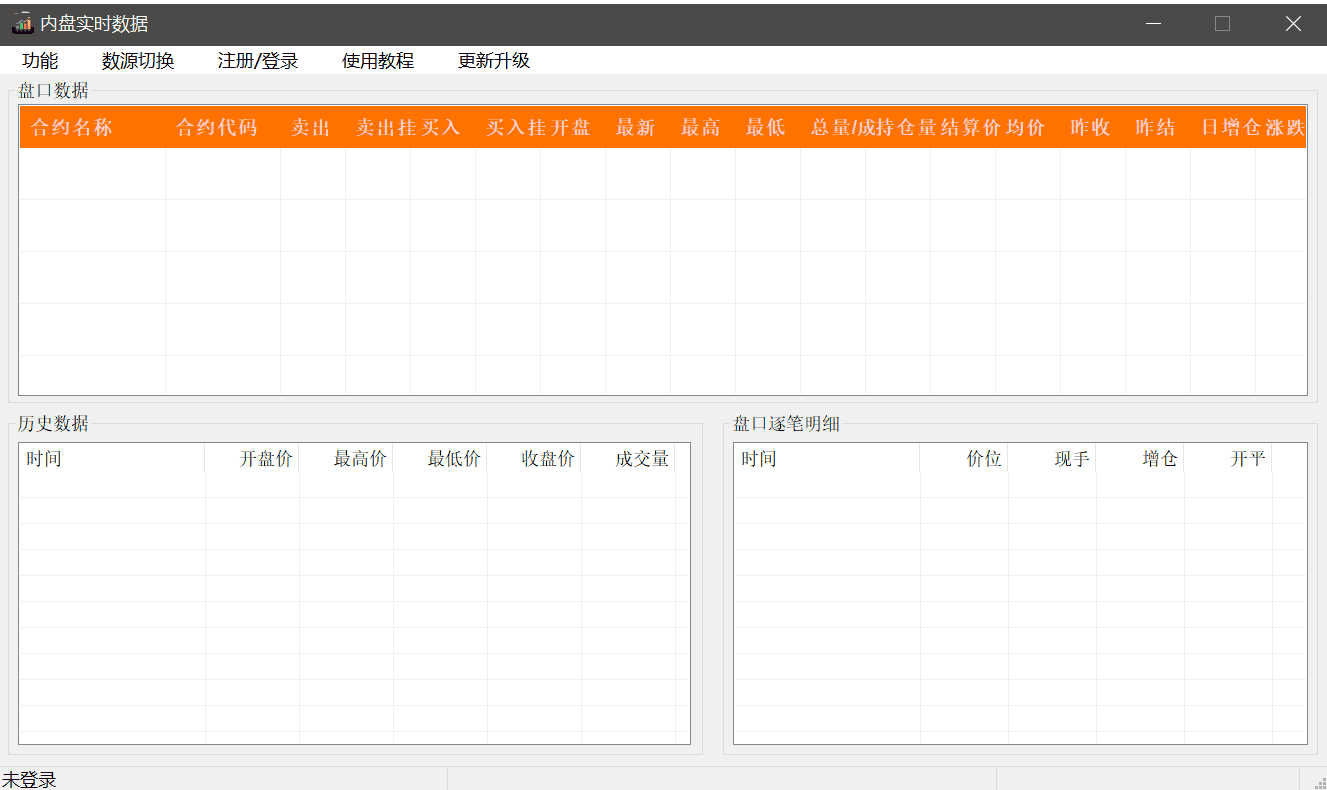The width and height of the screenshot is (1327, 790).
Task: Open the 更新升级 menu
Action: pyautogui.click(x=494, y=61)
